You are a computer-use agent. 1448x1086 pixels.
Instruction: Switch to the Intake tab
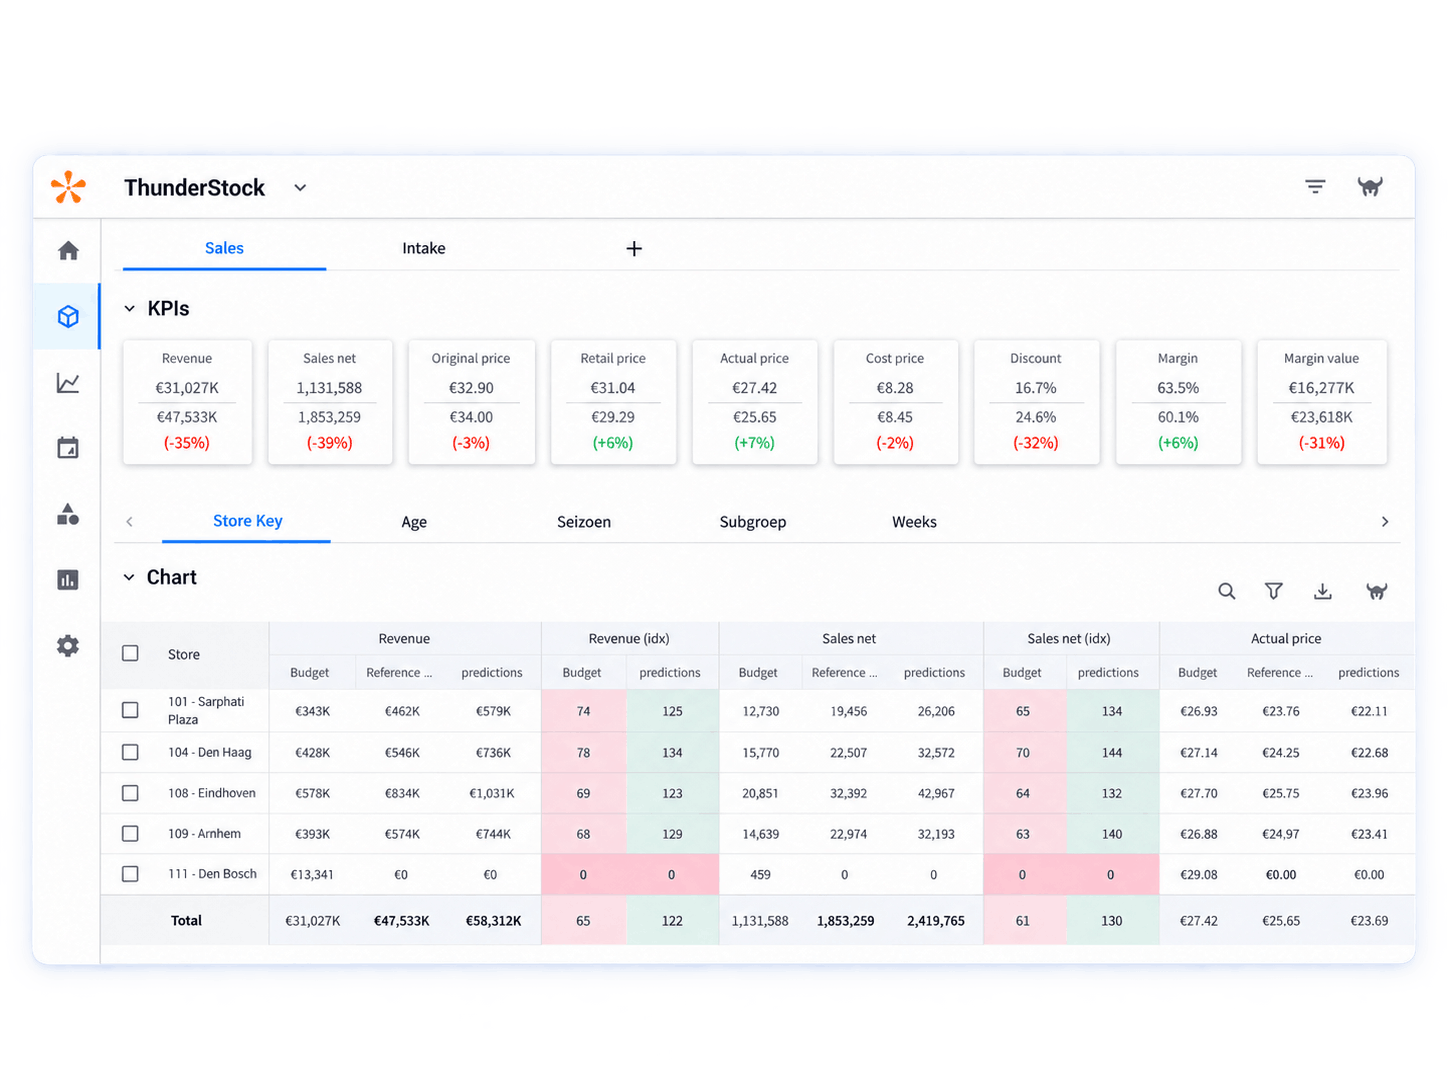[424, 248]
